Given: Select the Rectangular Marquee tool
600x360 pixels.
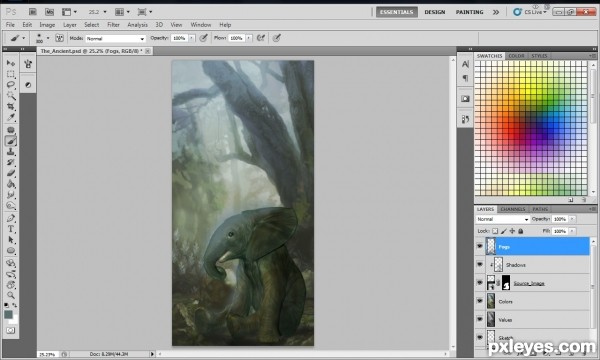Looking at the screenshot, I should (x=11, y=74).
